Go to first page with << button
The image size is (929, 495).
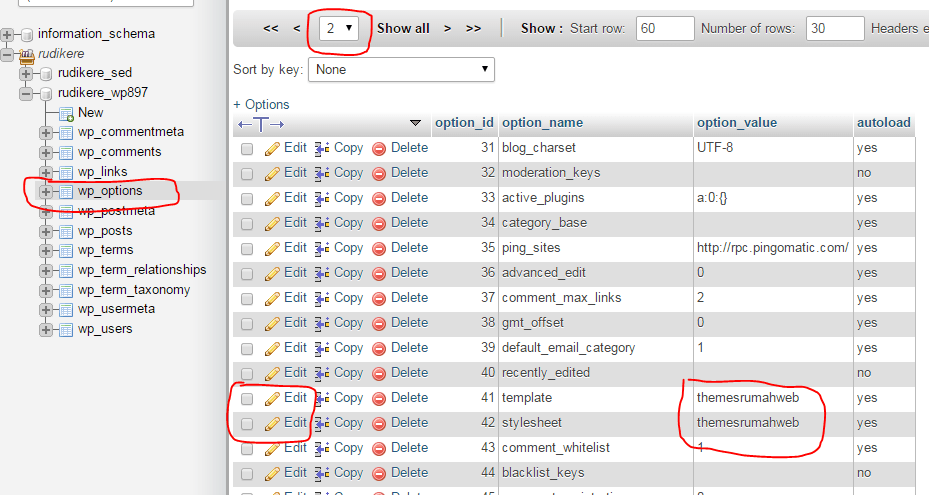click(x=271, y=28)
